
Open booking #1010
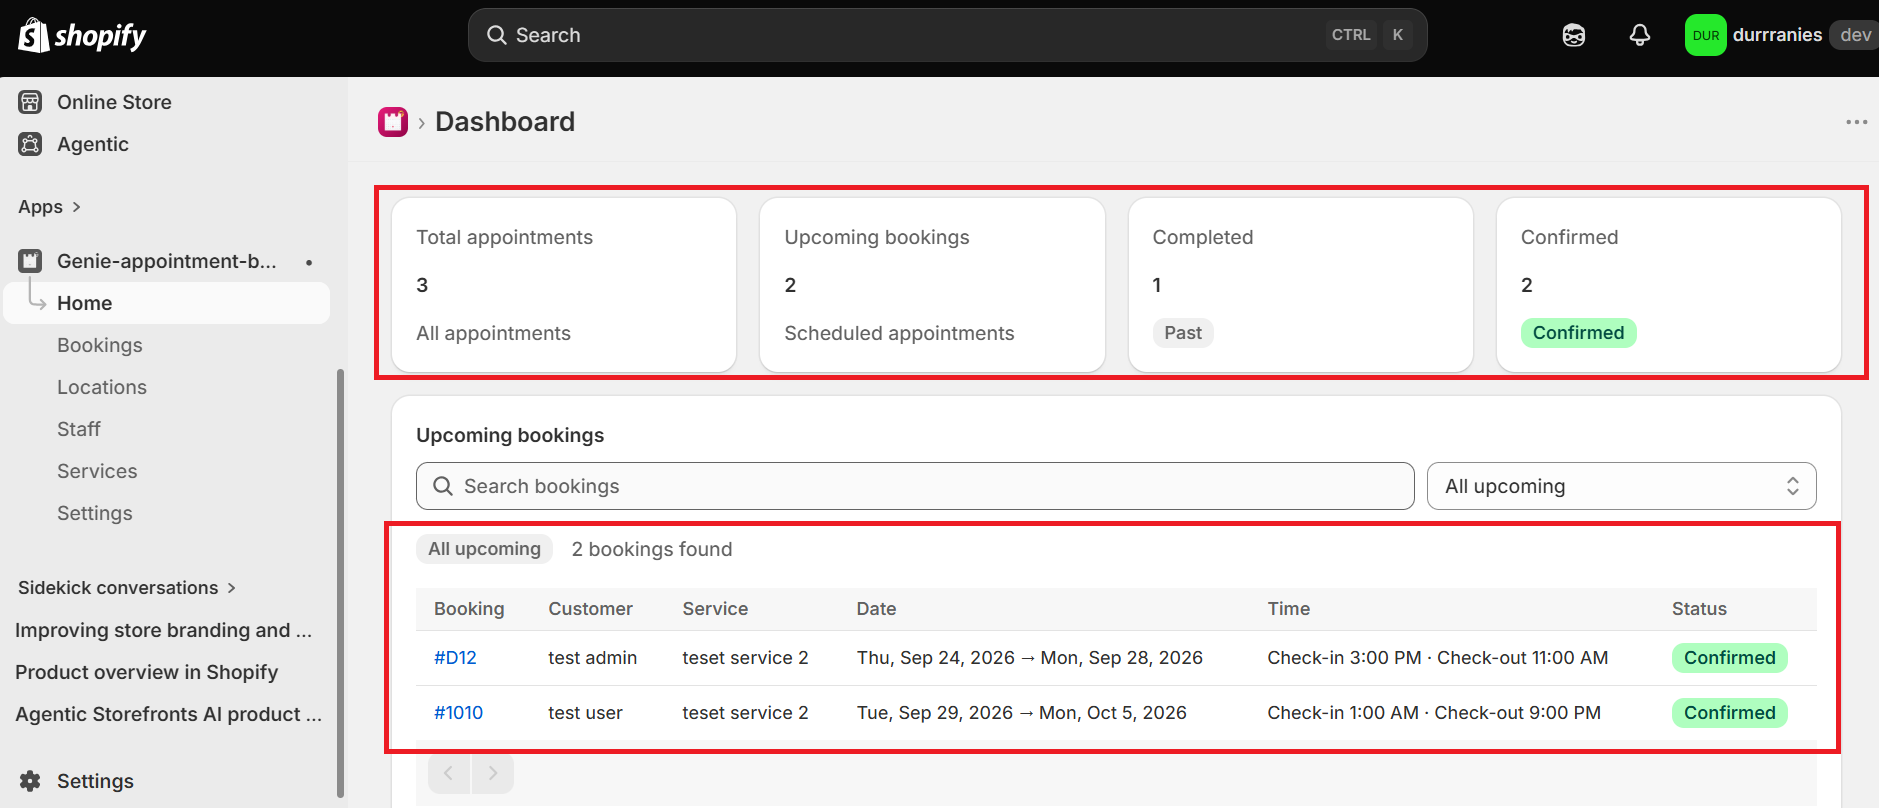pos(458,713)
